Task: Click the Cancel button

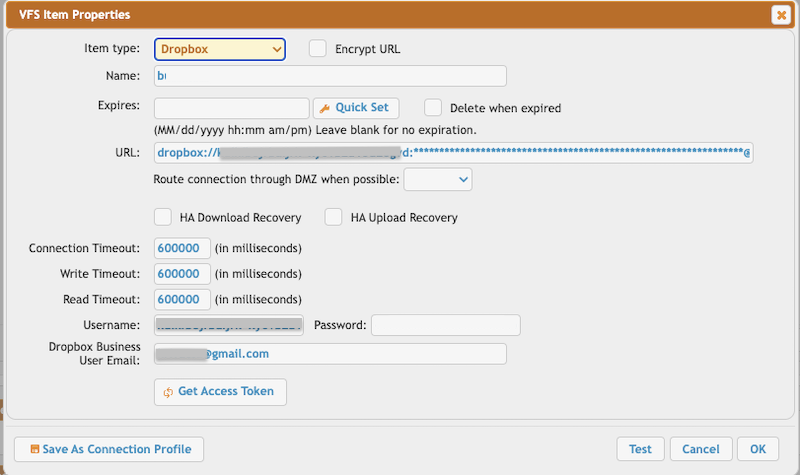Action: (701, 449)
